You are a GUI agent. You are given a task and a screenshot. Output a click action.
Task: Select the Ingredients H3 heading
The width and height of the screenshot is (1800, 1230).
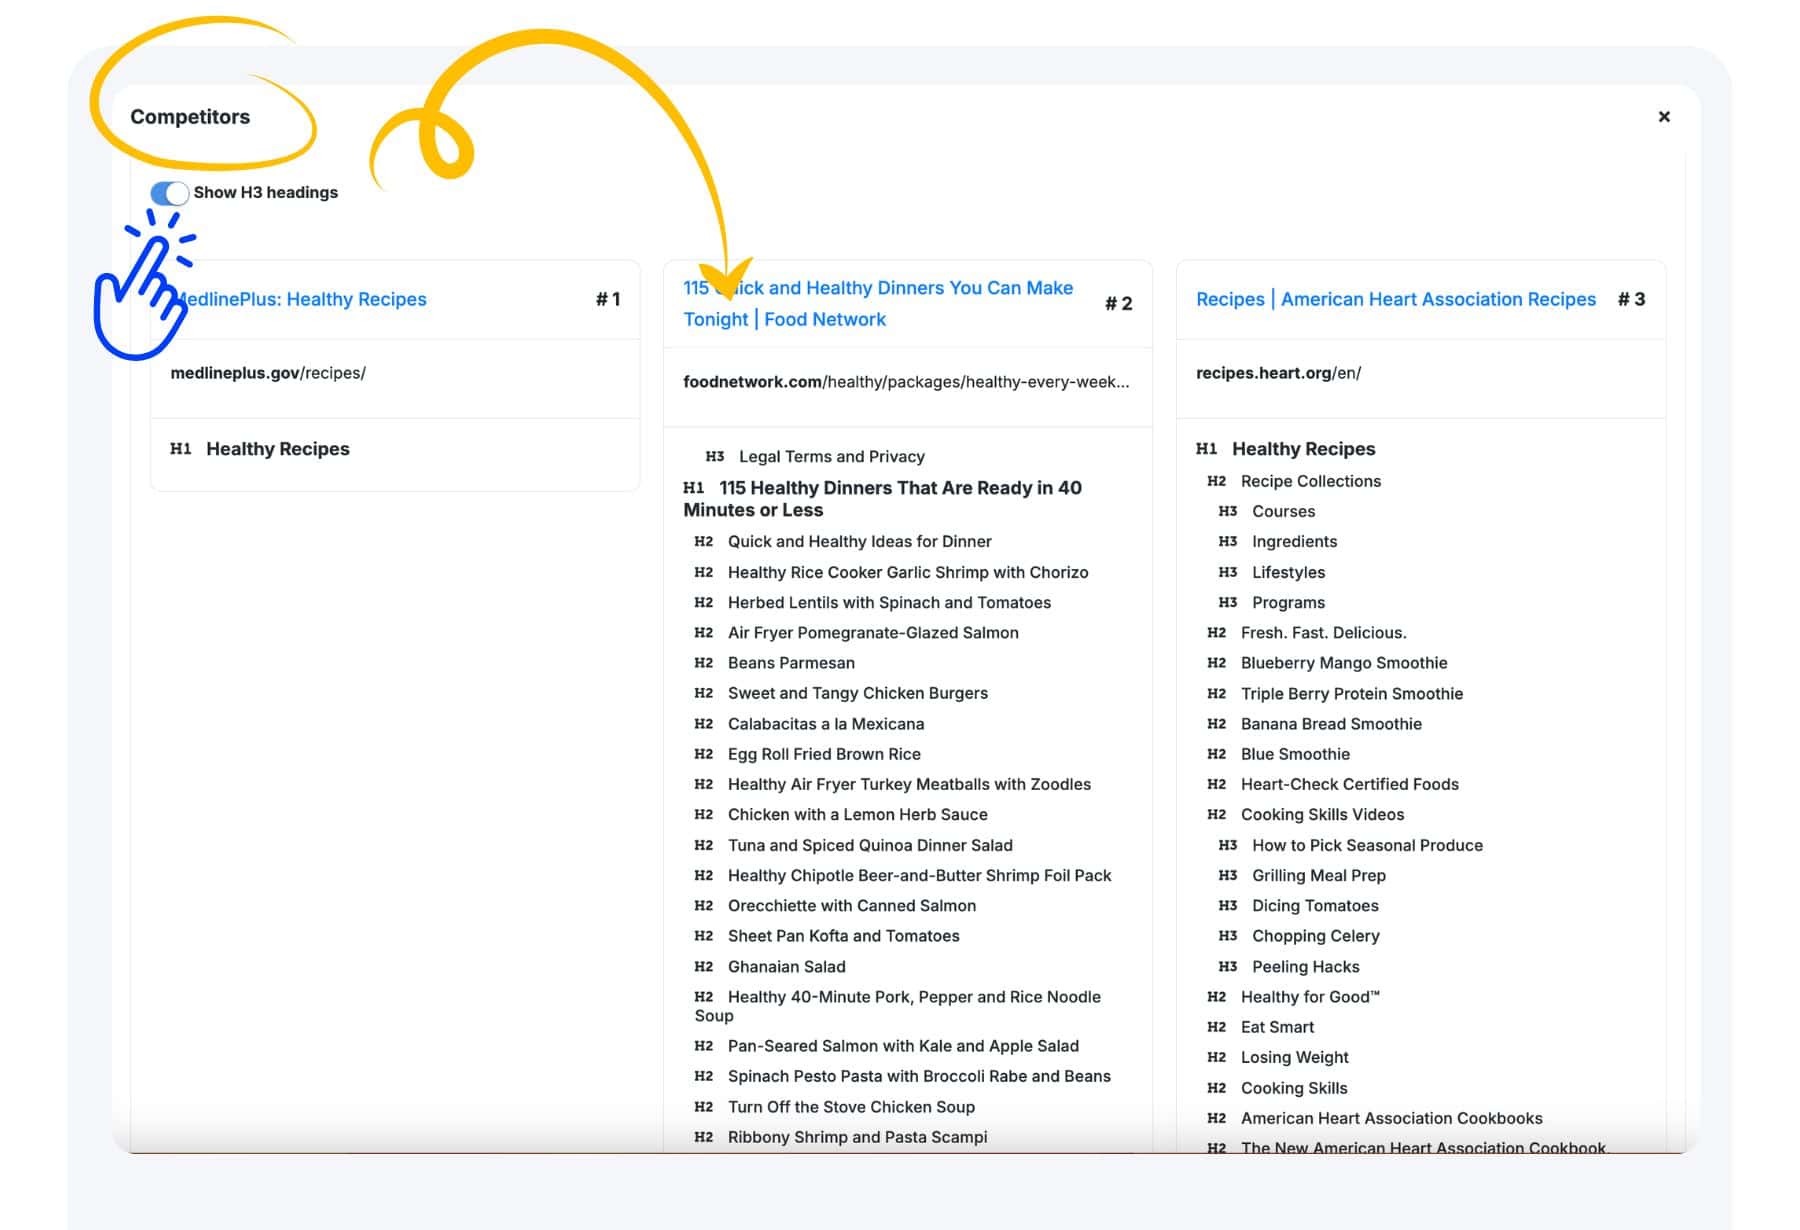[x=1294, y=541]
